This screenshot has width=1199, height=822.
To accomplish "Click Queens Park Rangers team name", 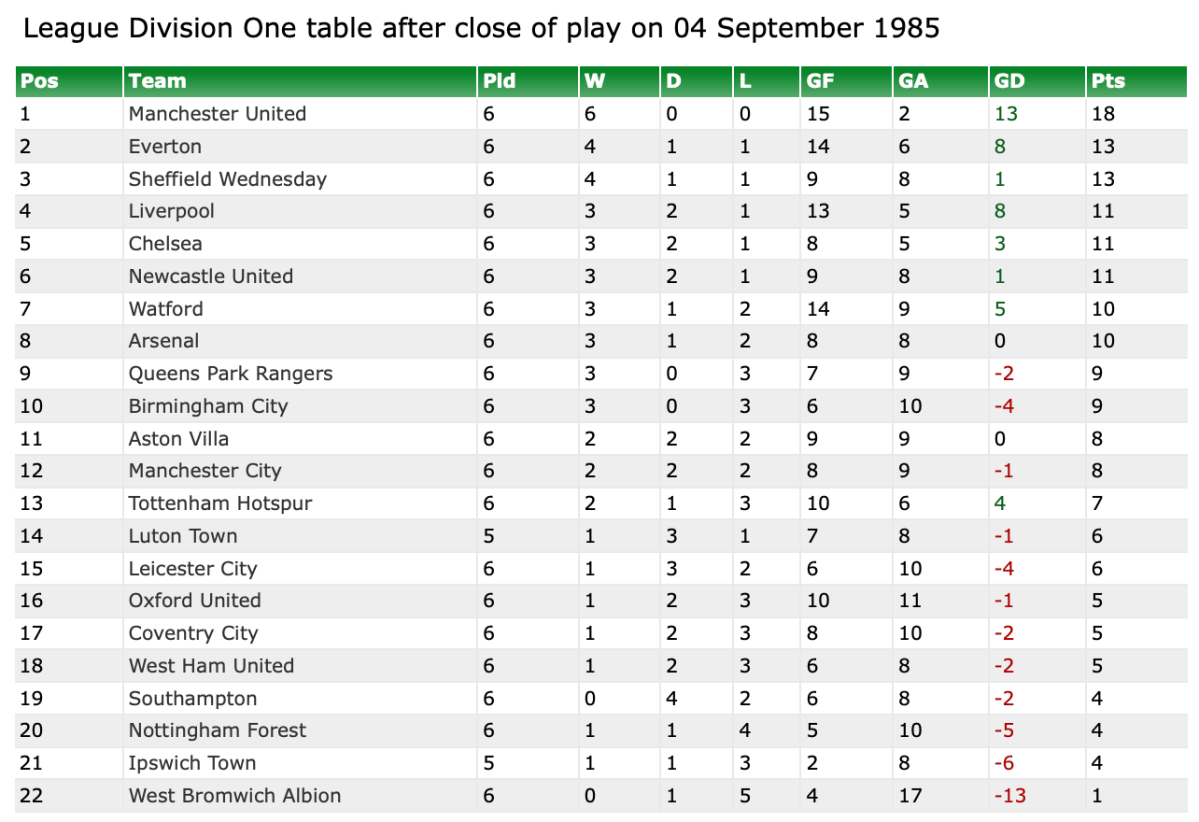I will click(x=230, y=374).
